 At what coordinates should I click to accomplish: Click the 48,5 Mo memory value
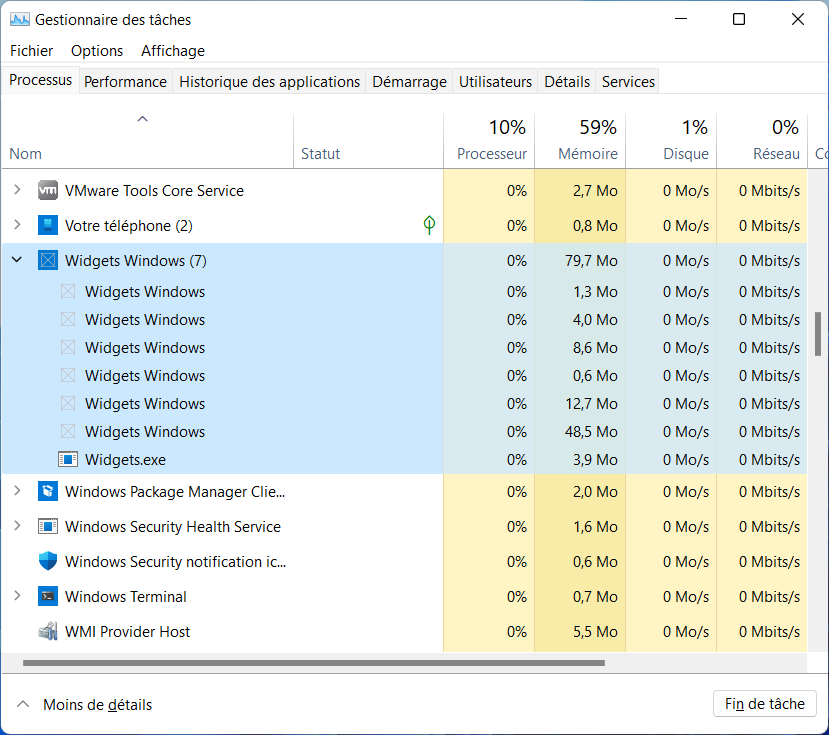click(591, 432)
